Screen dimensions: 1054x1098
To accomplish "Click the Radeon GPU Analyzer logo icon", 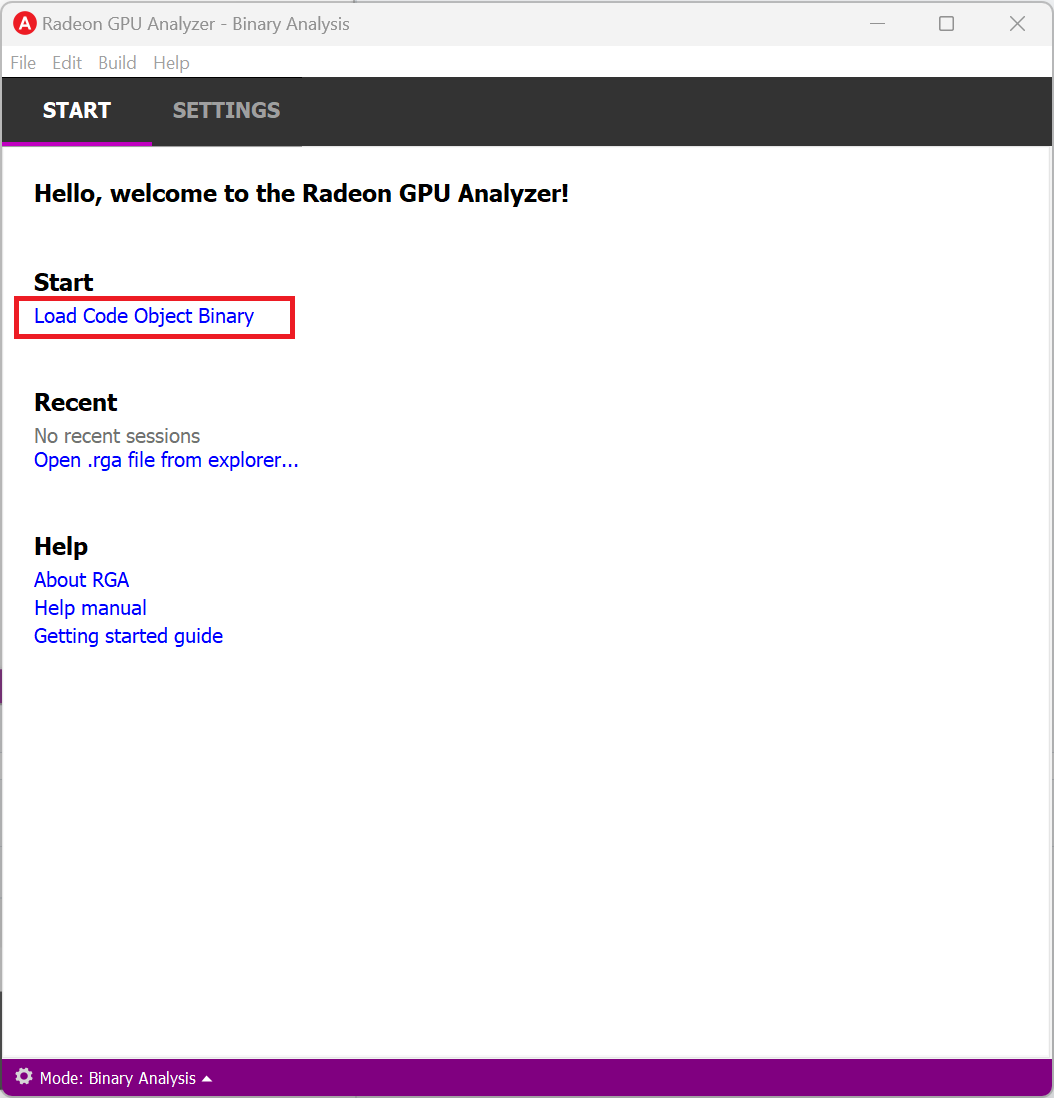I will pos(25,24).
